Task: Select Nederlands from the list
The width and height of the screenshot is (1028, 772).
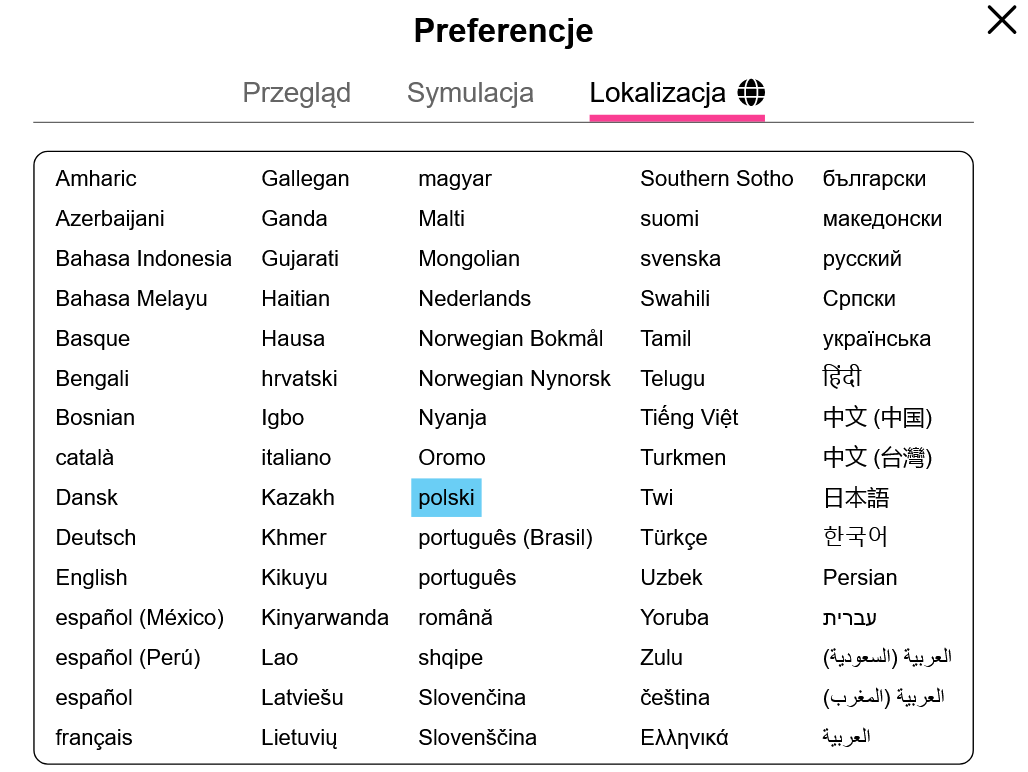Action: tap(475, 298)
